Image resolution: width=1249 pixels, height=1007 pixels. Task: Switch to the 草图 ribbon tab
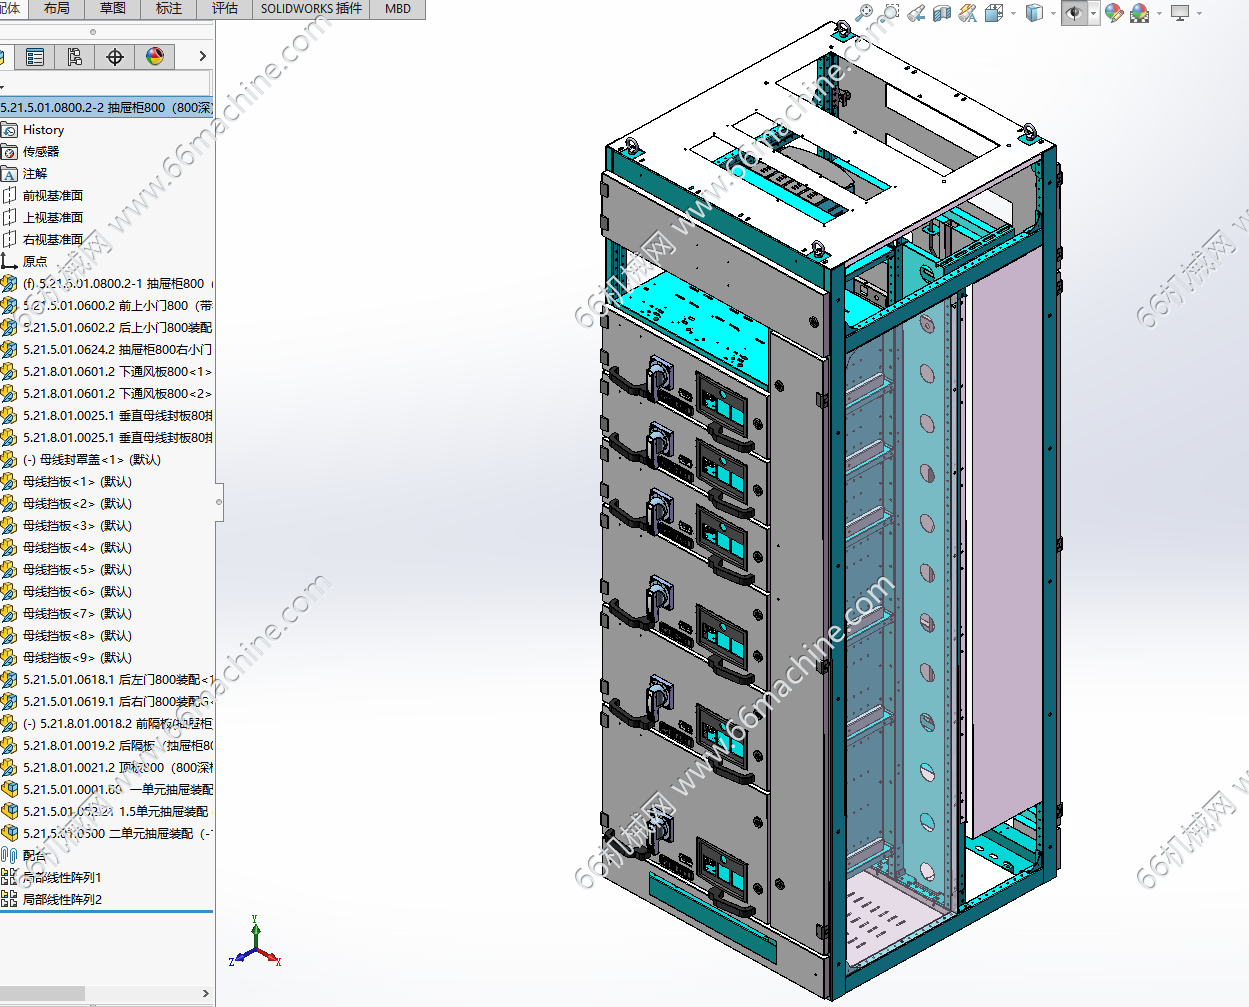pyautogui.click(x=113, y=9)
